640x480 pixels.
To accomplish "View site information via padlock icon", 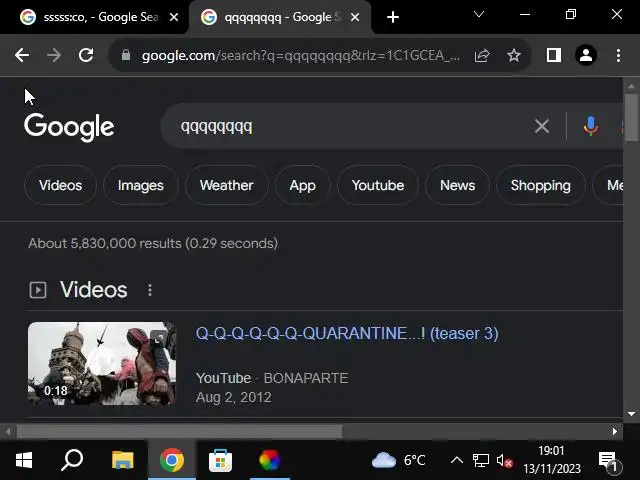I will (126, 55).
